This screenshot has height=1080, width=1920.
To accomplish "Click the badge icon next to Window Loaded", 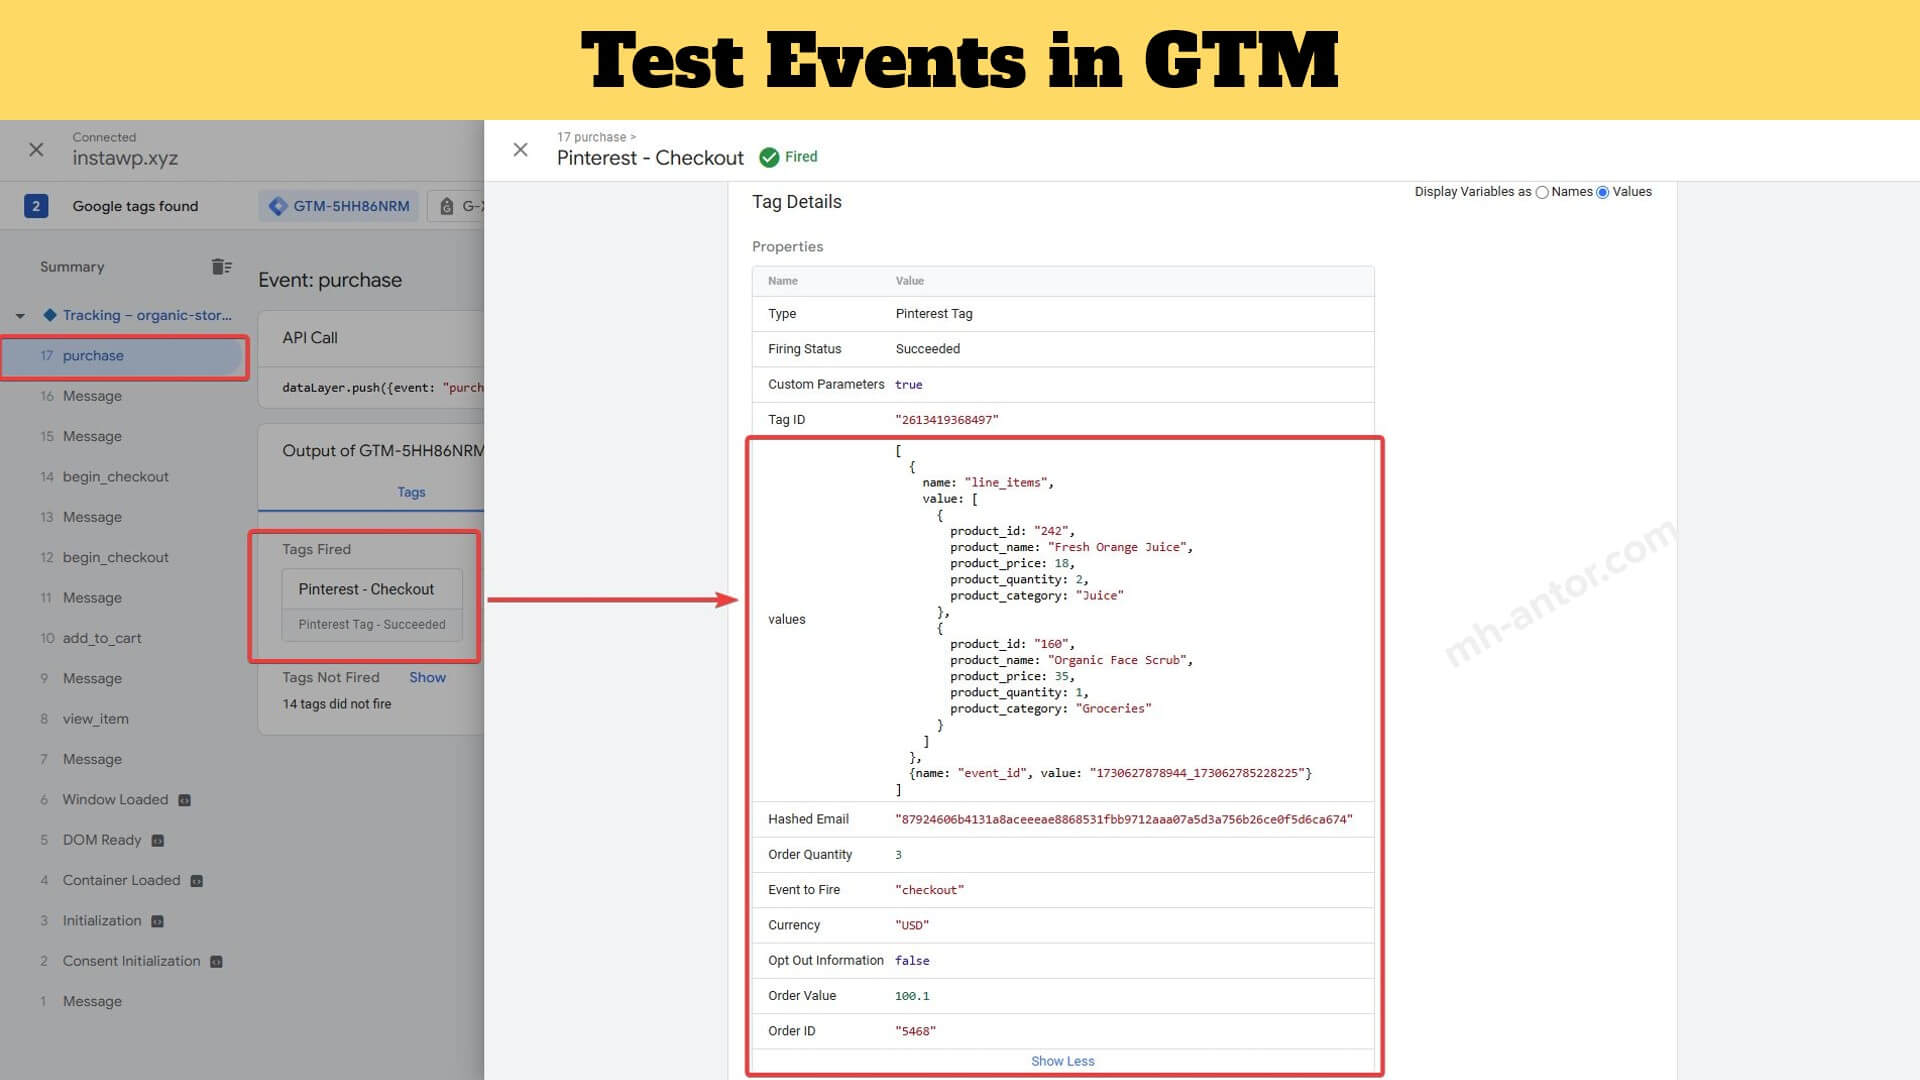I will point(184,800).
